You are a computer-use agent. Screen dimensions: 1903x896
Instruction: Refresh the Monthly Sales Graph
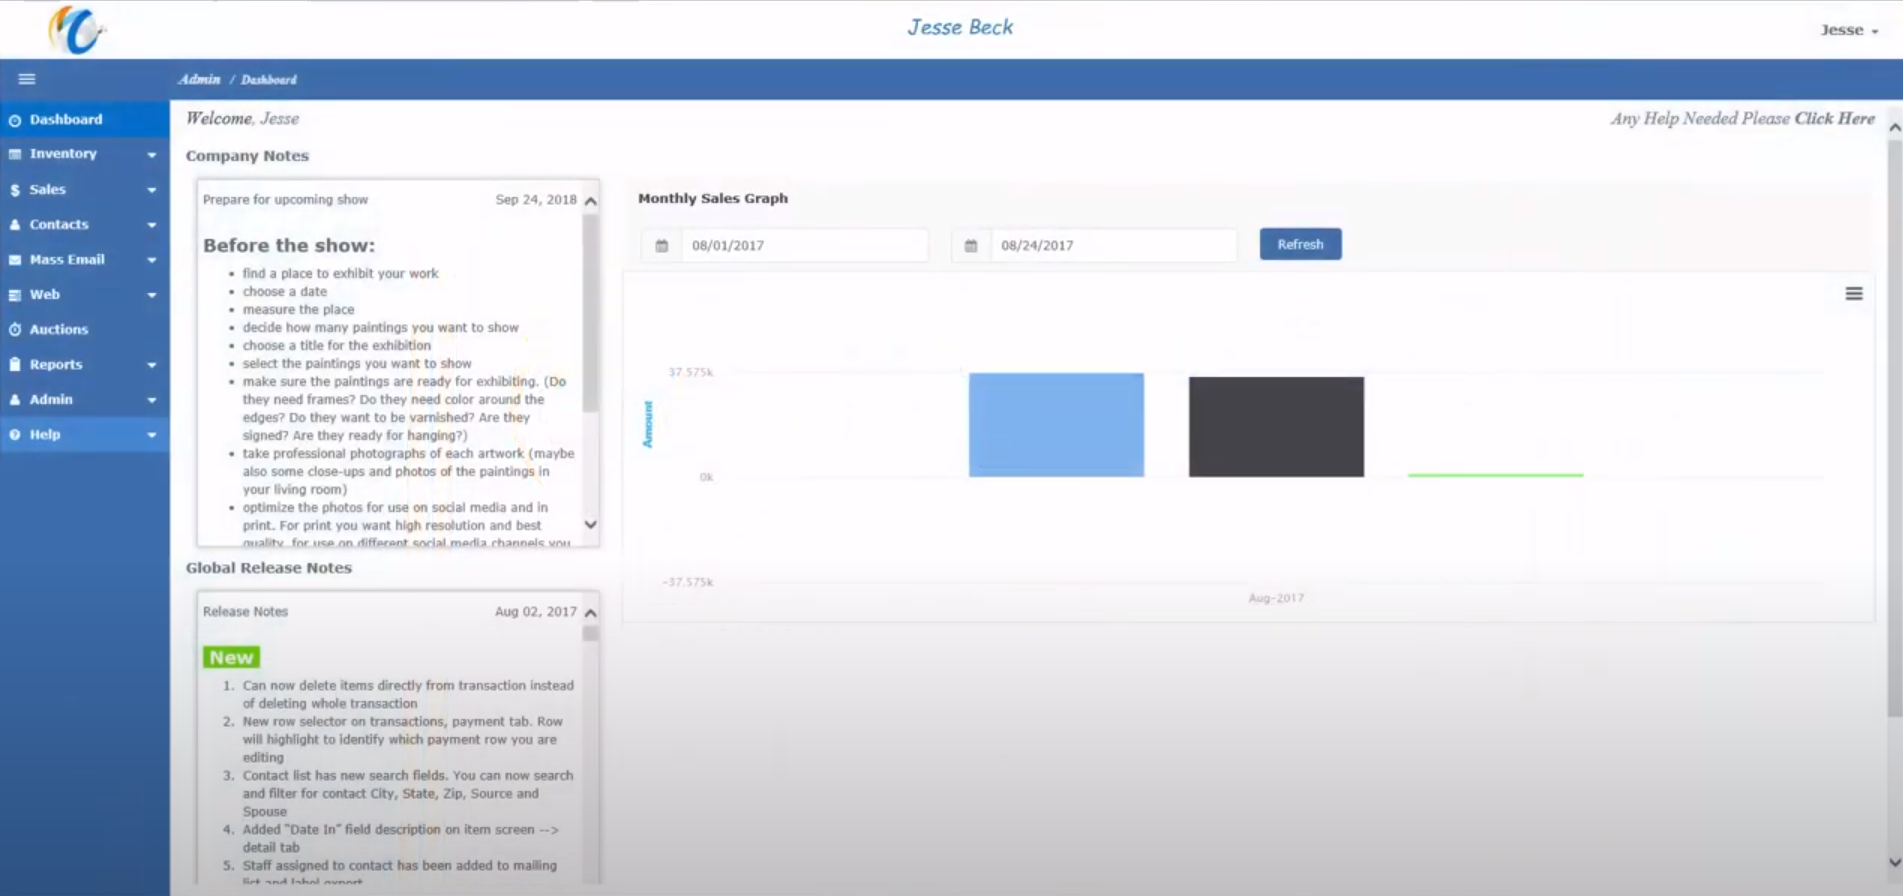(1300, 244)
